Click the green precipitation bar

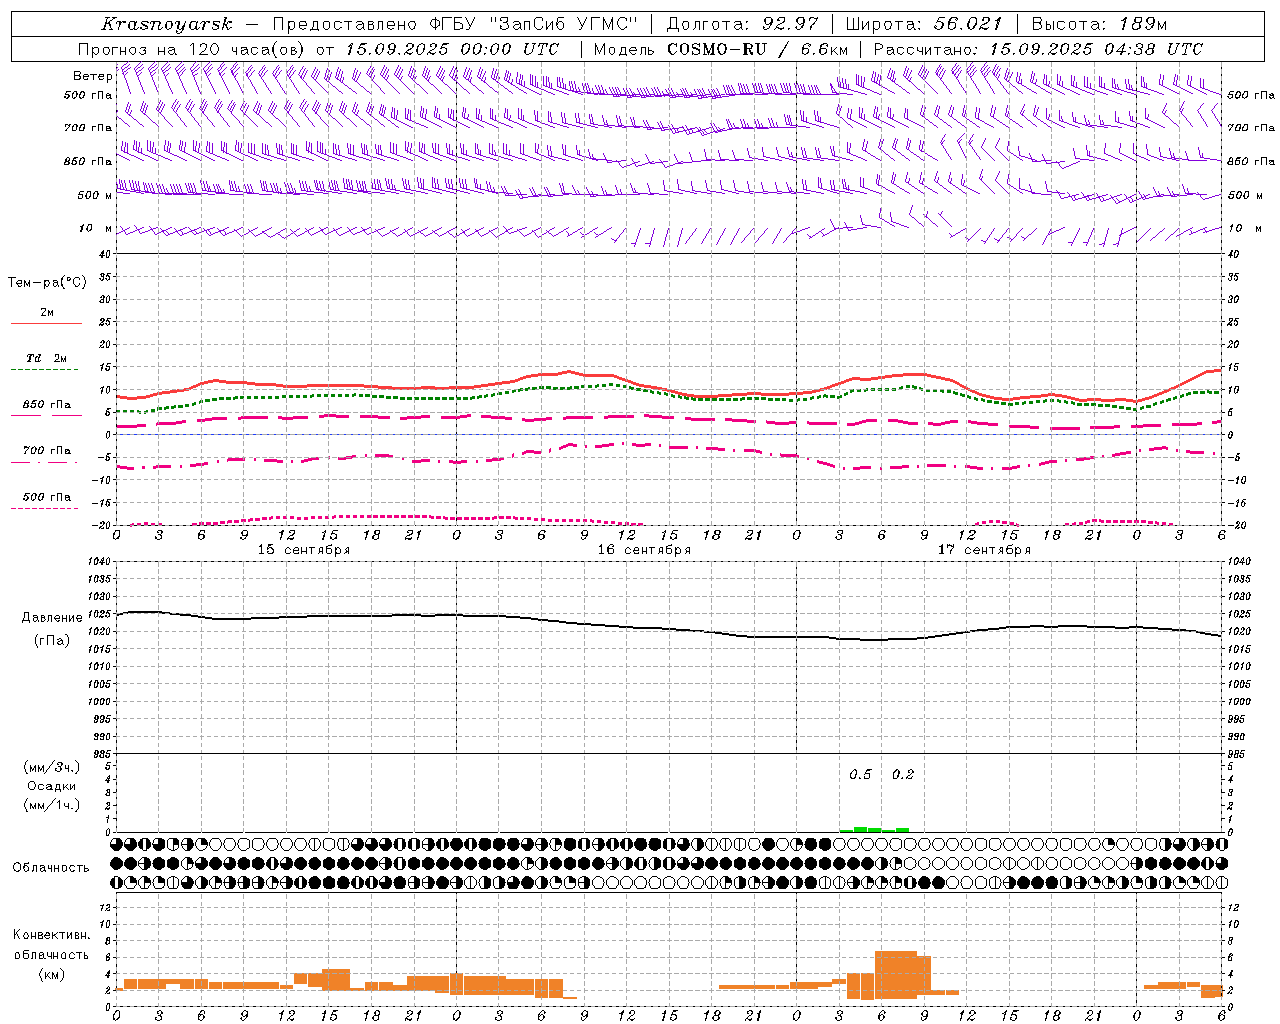pyautogui.click(x=874, y=829)
